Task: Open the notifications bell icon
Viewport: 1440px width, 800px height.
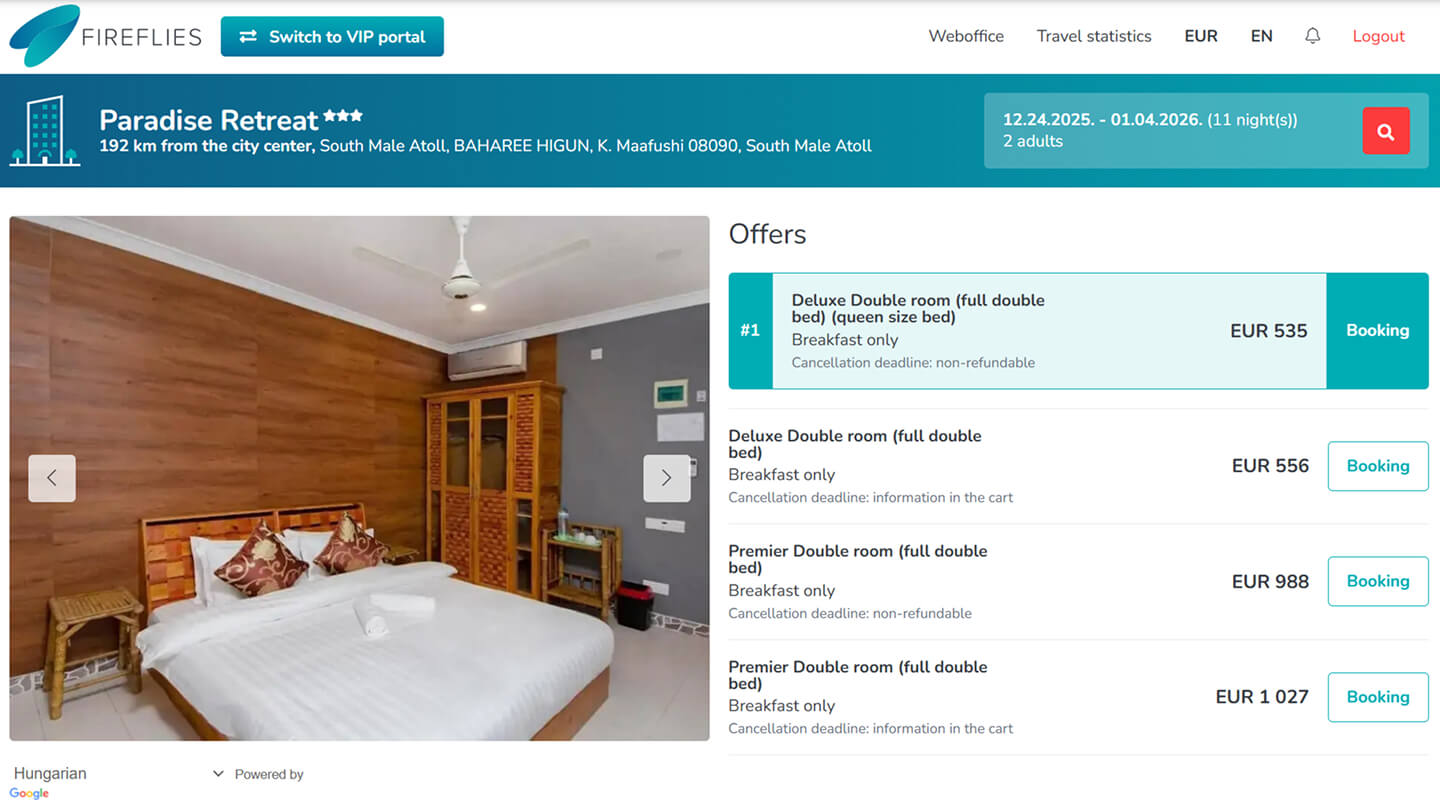Action: pos(1313,36)
